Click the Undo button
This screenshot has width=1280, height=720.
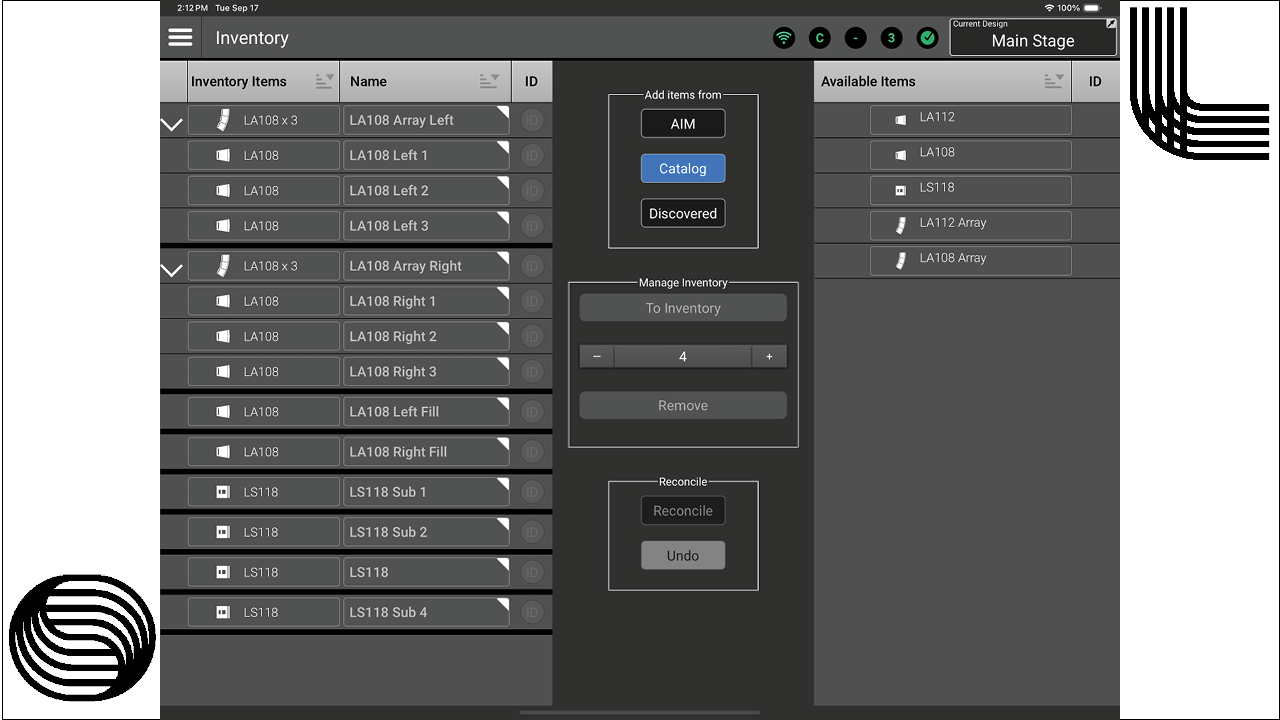tap(683, 555)
